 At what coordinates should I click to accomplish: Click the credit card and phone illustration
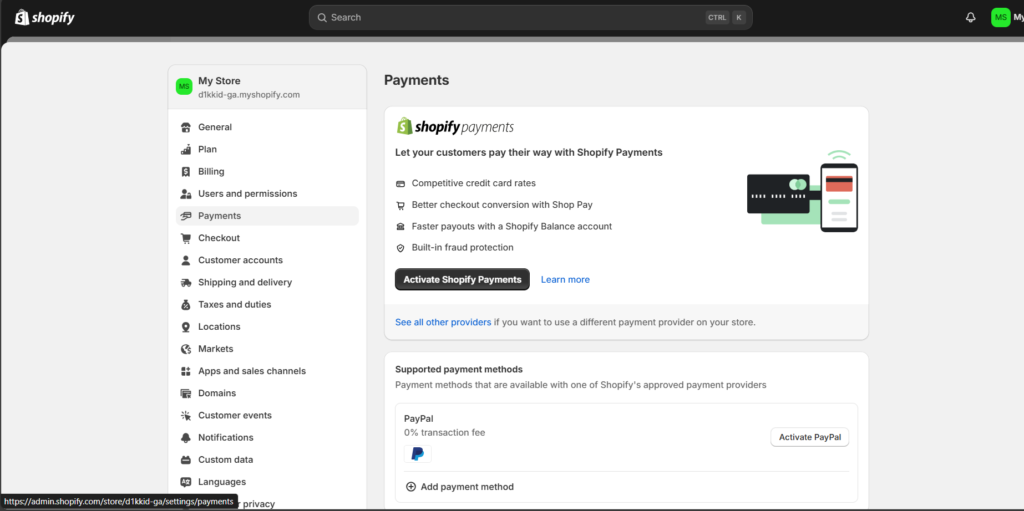pos(802,191)
